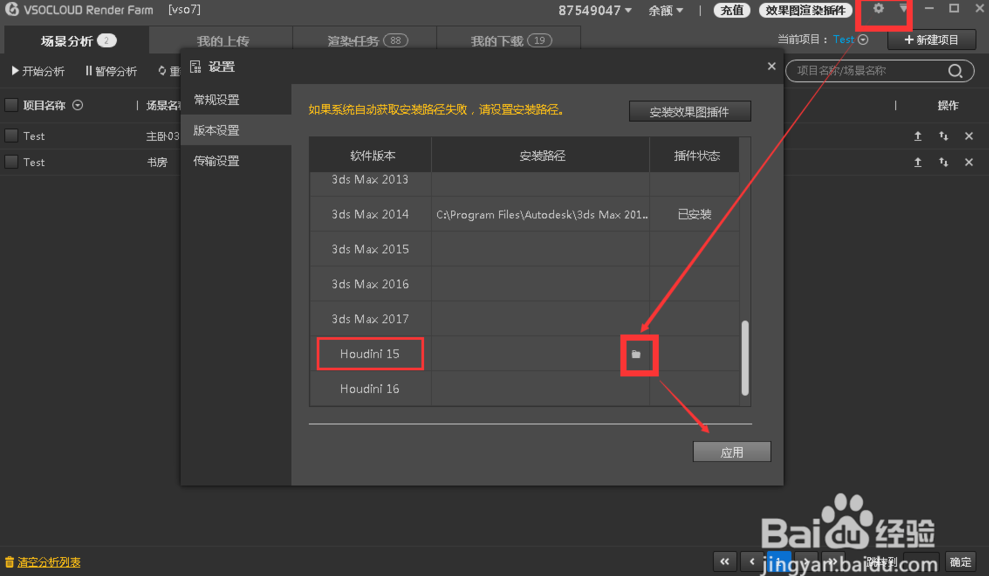Click upload icon on the 书房 row
This screenshot has width=989, height=576.
coord(918,162)
